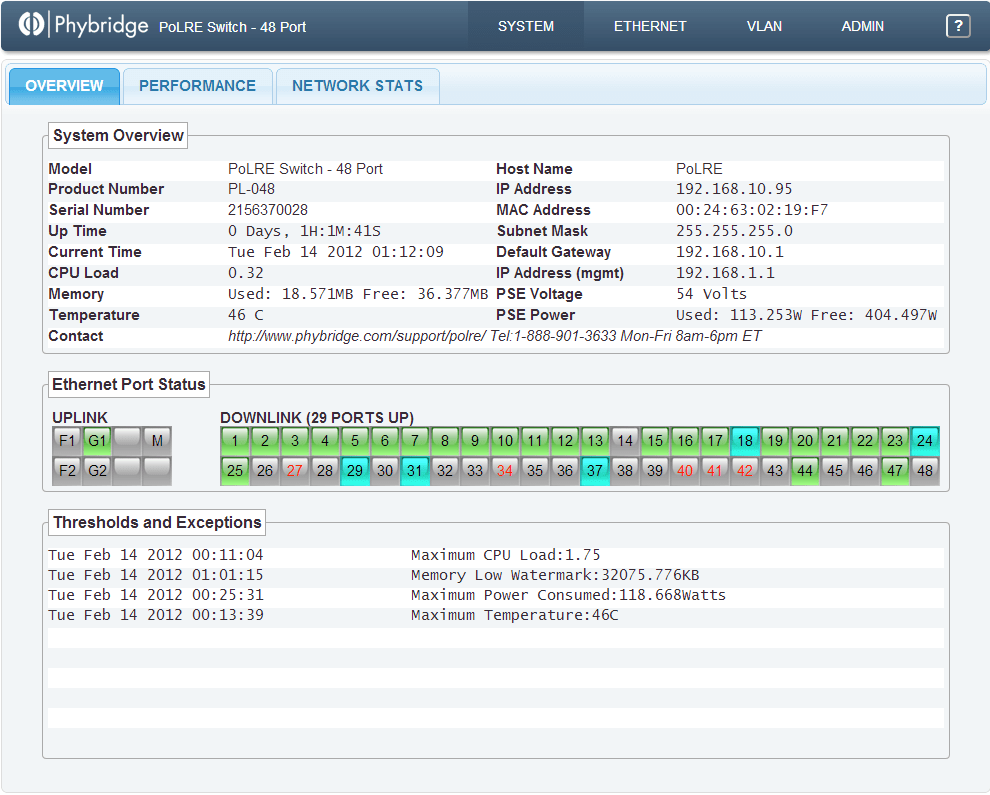Select downlink port 14

coord(625,441)
